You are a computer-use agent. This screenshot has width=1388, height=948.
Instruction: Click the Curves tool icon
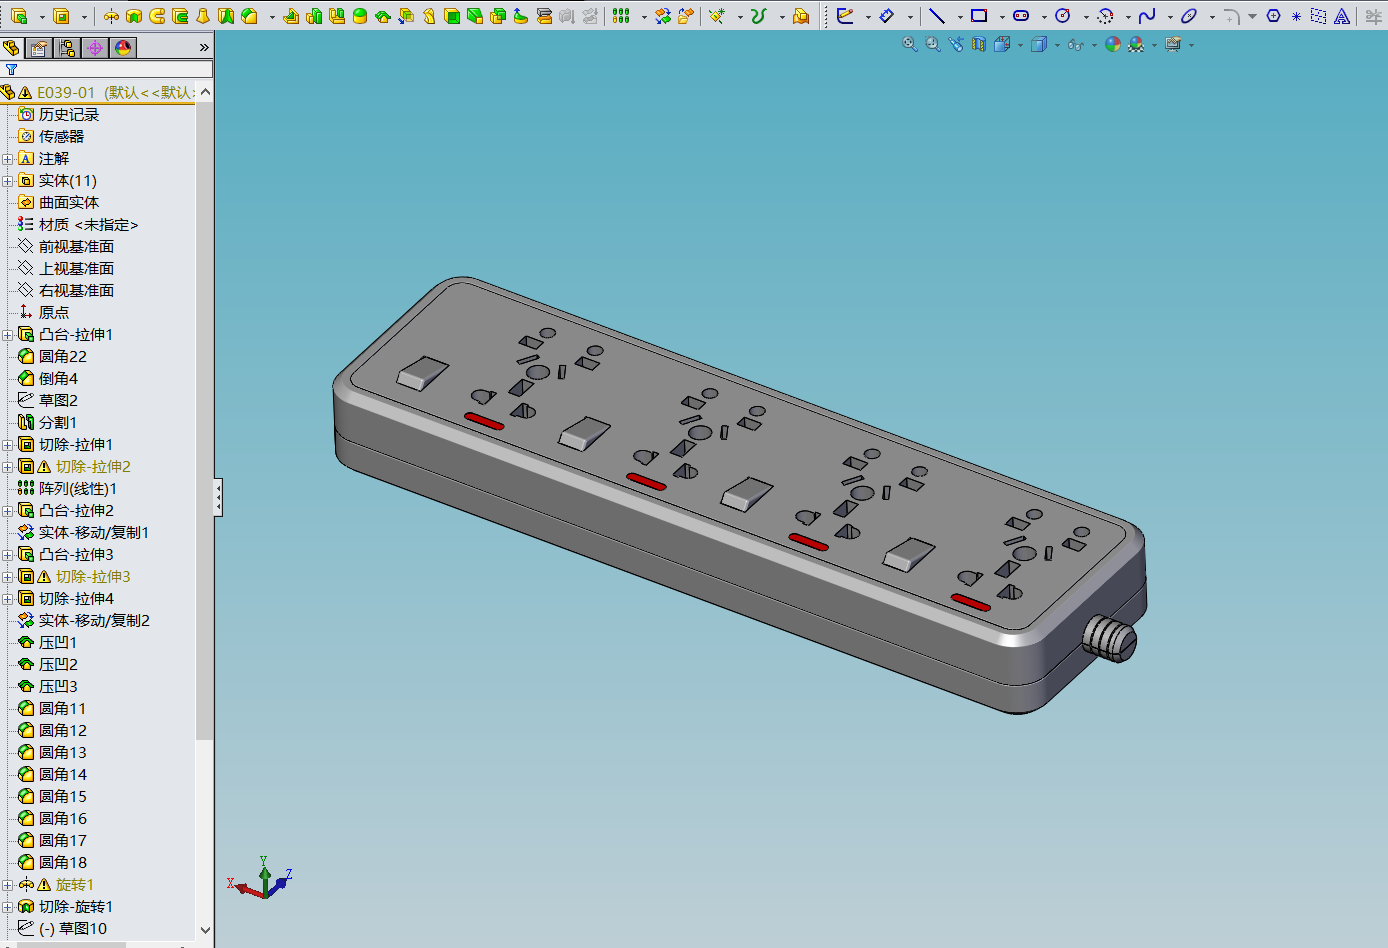[x=757, y=16]
